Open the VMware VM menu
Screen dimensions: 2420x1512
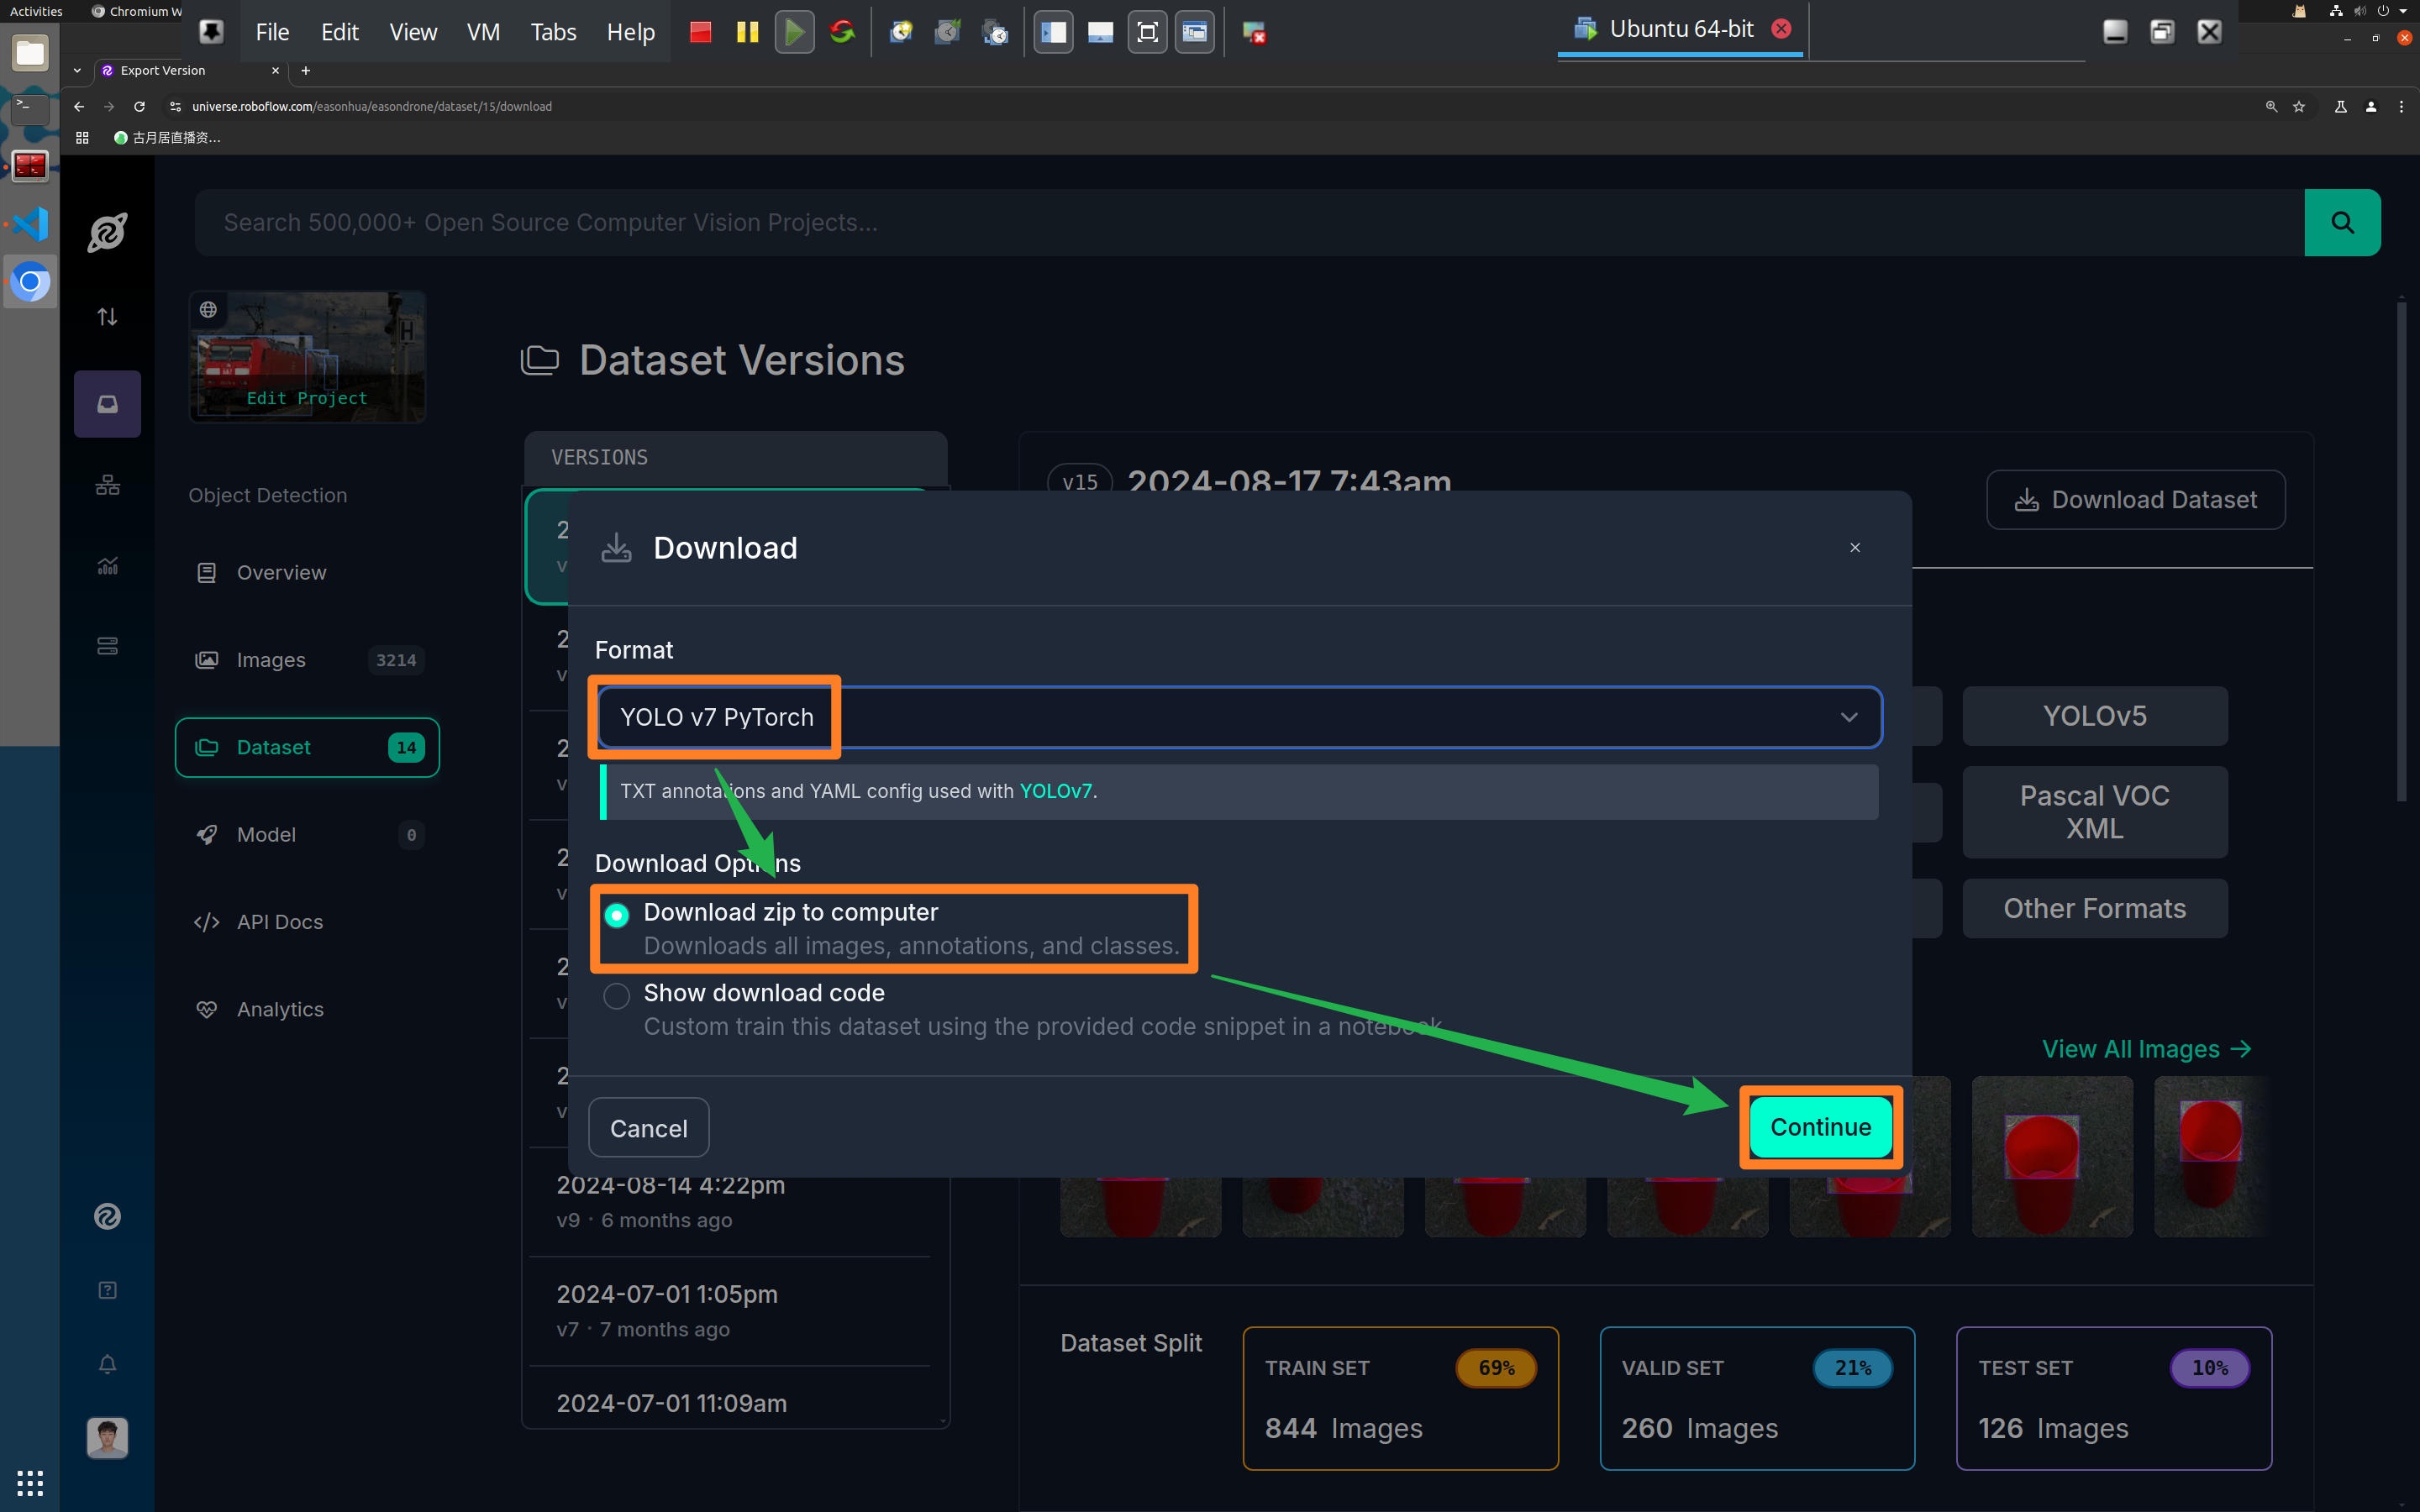click(483, 32)
